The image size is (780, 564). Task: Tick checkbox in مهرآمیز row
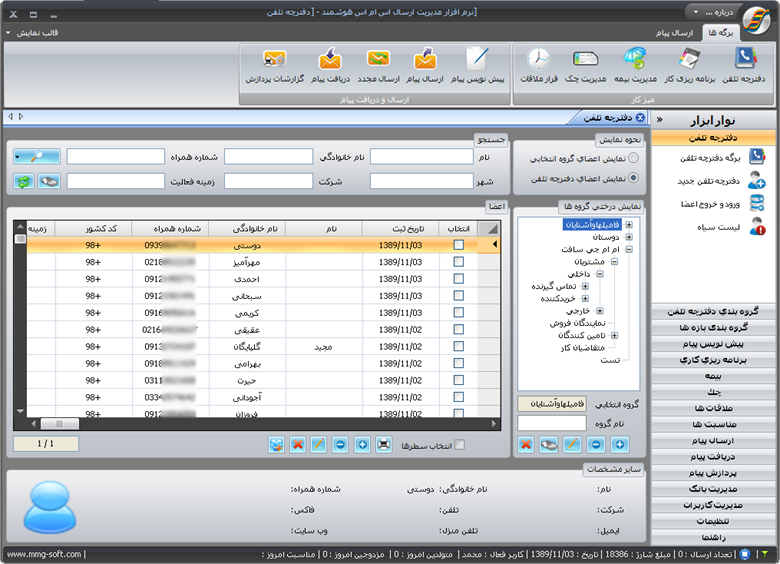click(x=459, y=262)
